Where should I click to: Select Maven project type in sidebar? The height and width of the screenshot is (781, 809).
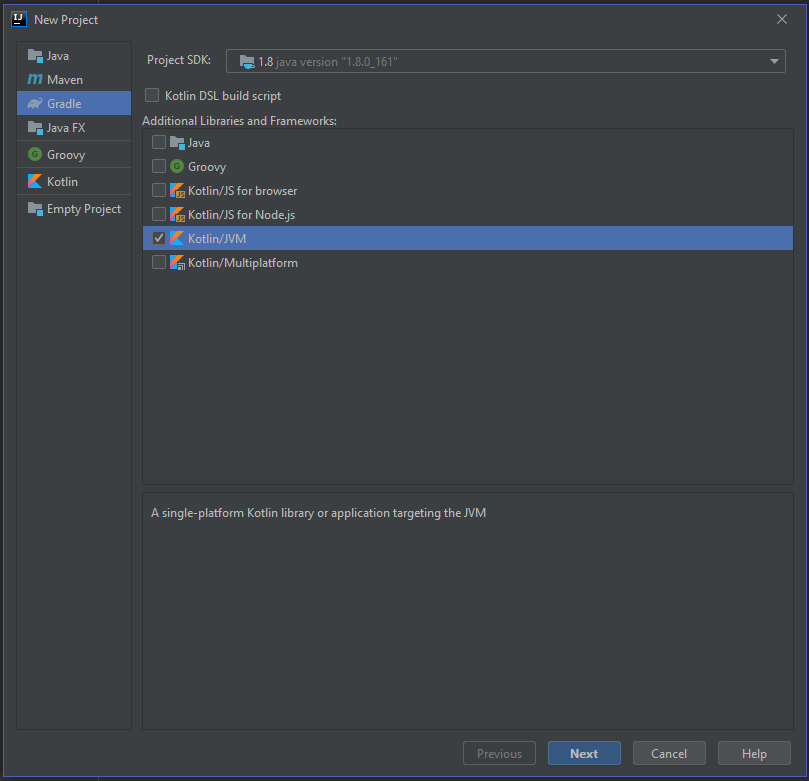pos(74,79)
